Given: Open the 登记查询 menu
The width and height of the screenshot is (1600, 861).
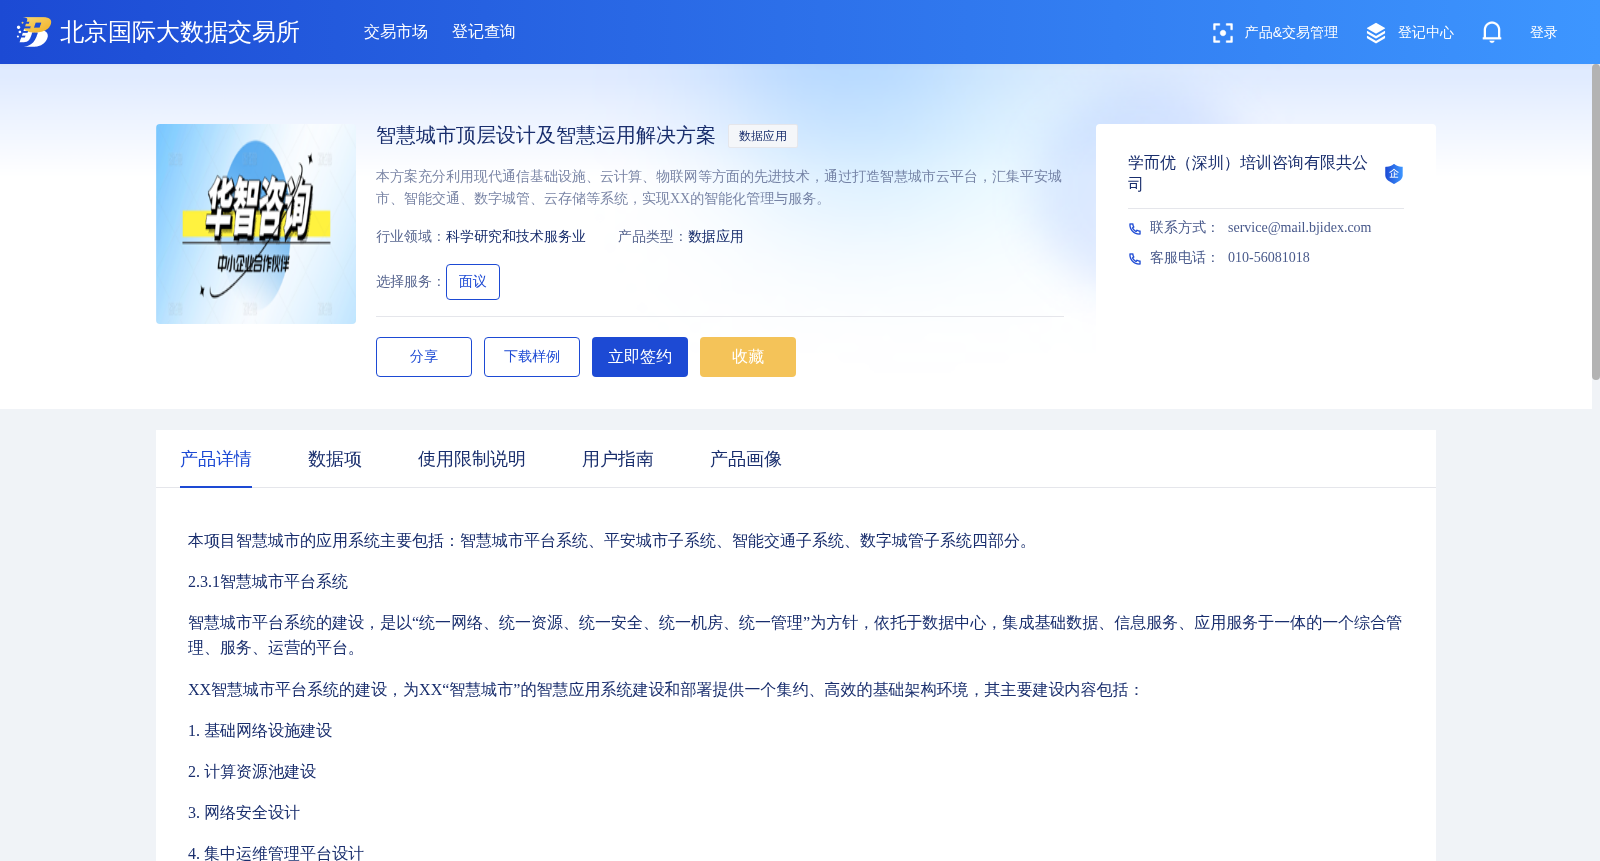Looking at the screenshot, I should [484, 32].
